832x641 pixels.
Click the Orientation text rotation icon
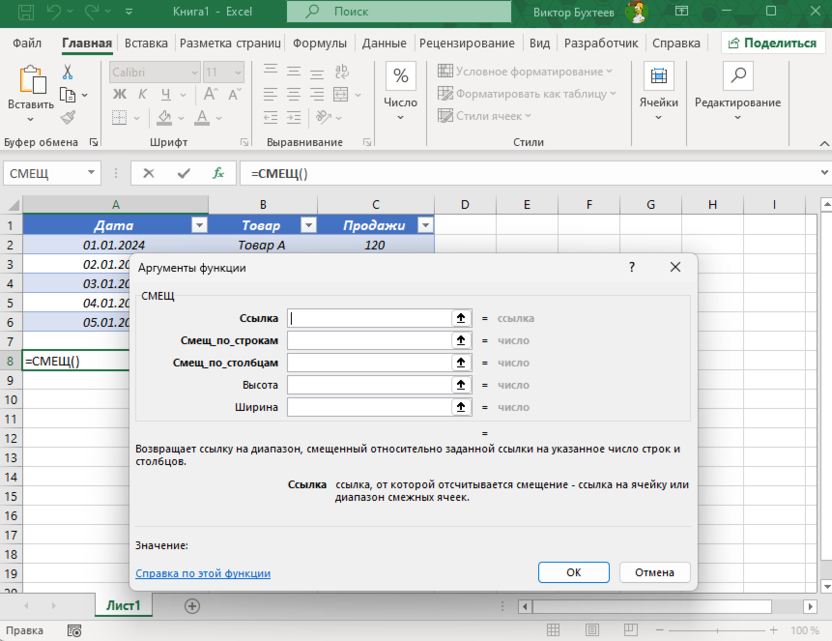(323, 117)
